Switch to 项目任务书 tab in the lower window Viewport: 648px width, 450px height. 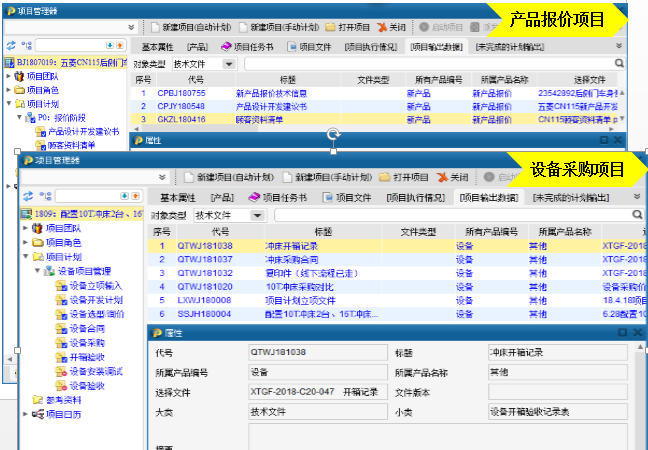[x=285, y=197]
